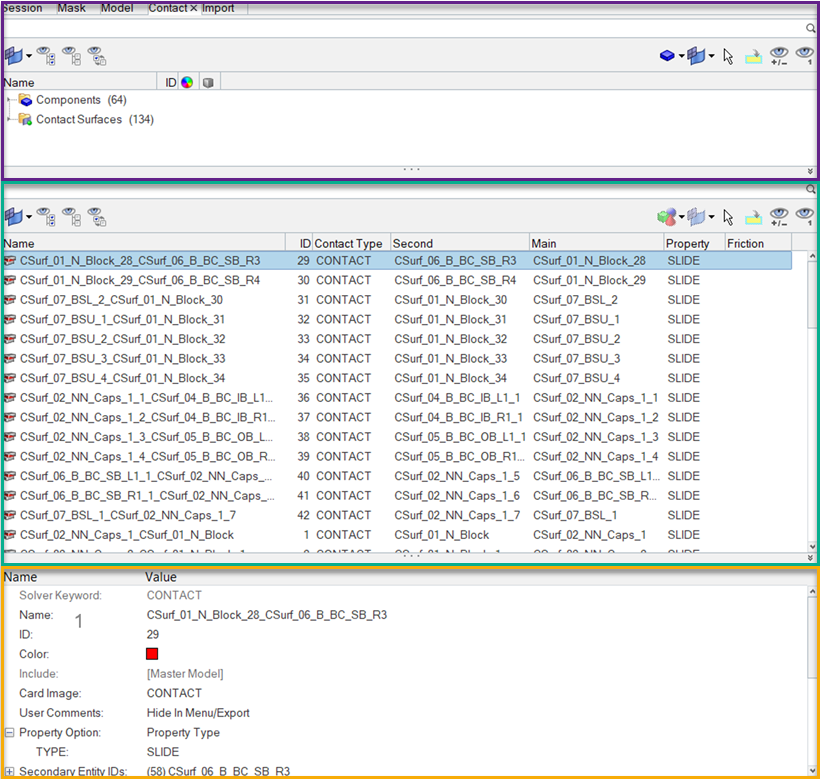The width and height of the screenshot is (820, 779).
Task: Collapse the Property Option section
Action: pyautogui.click(x=9, y=732)
